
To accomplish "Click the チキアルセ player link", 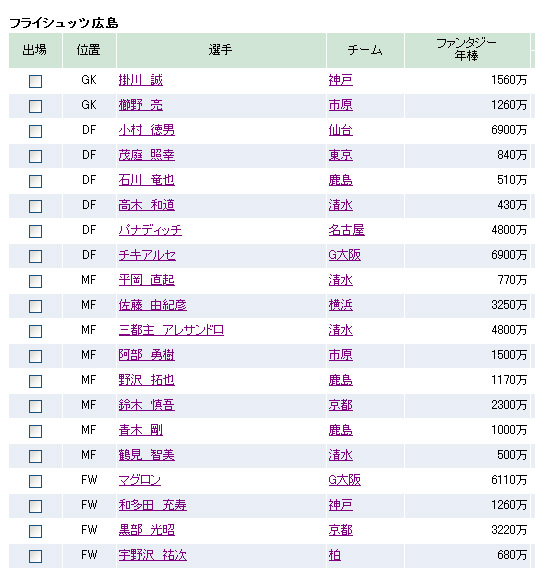I will (147, 255).
